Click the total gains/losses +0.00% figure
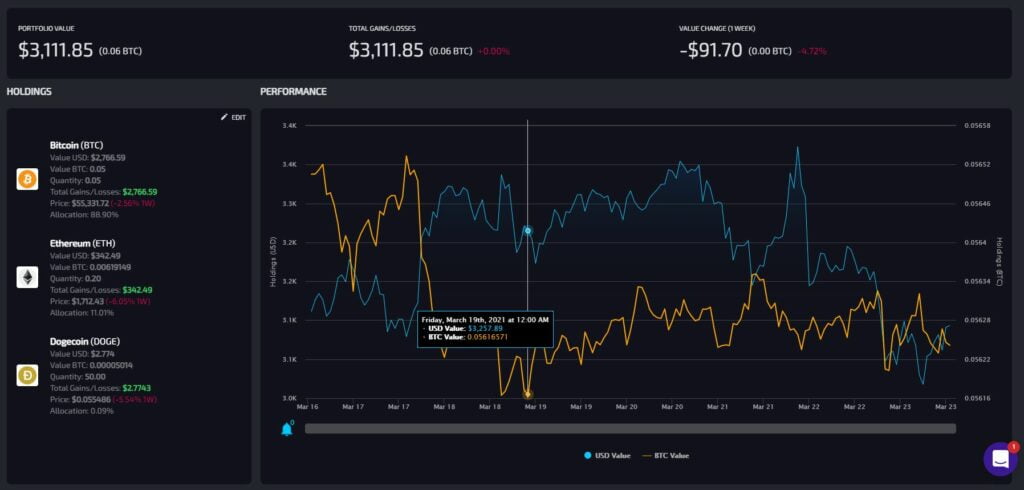 tap(494, 51)
